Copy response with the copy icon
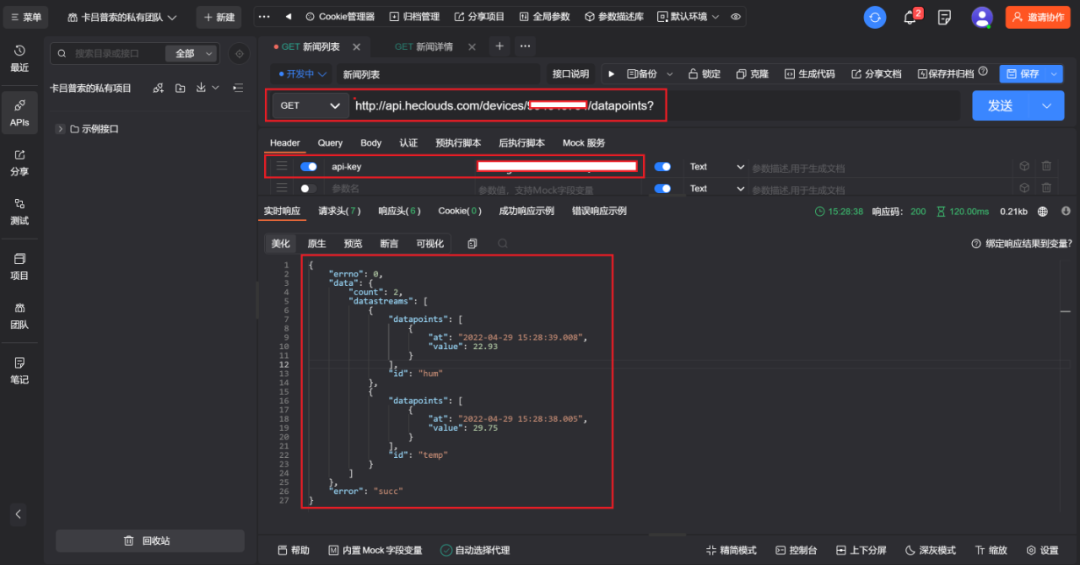1080x565 pixels. tap(472, 243)
